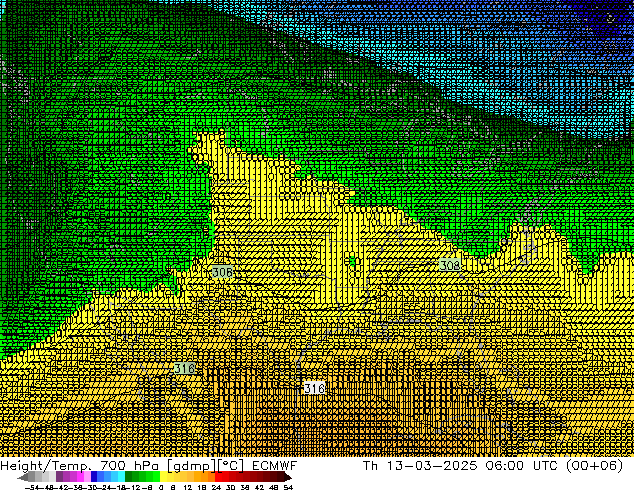Screen dimensions: 634x490
Task: Pick the darkest green colorbar swatch
Action: click(129, 477)
